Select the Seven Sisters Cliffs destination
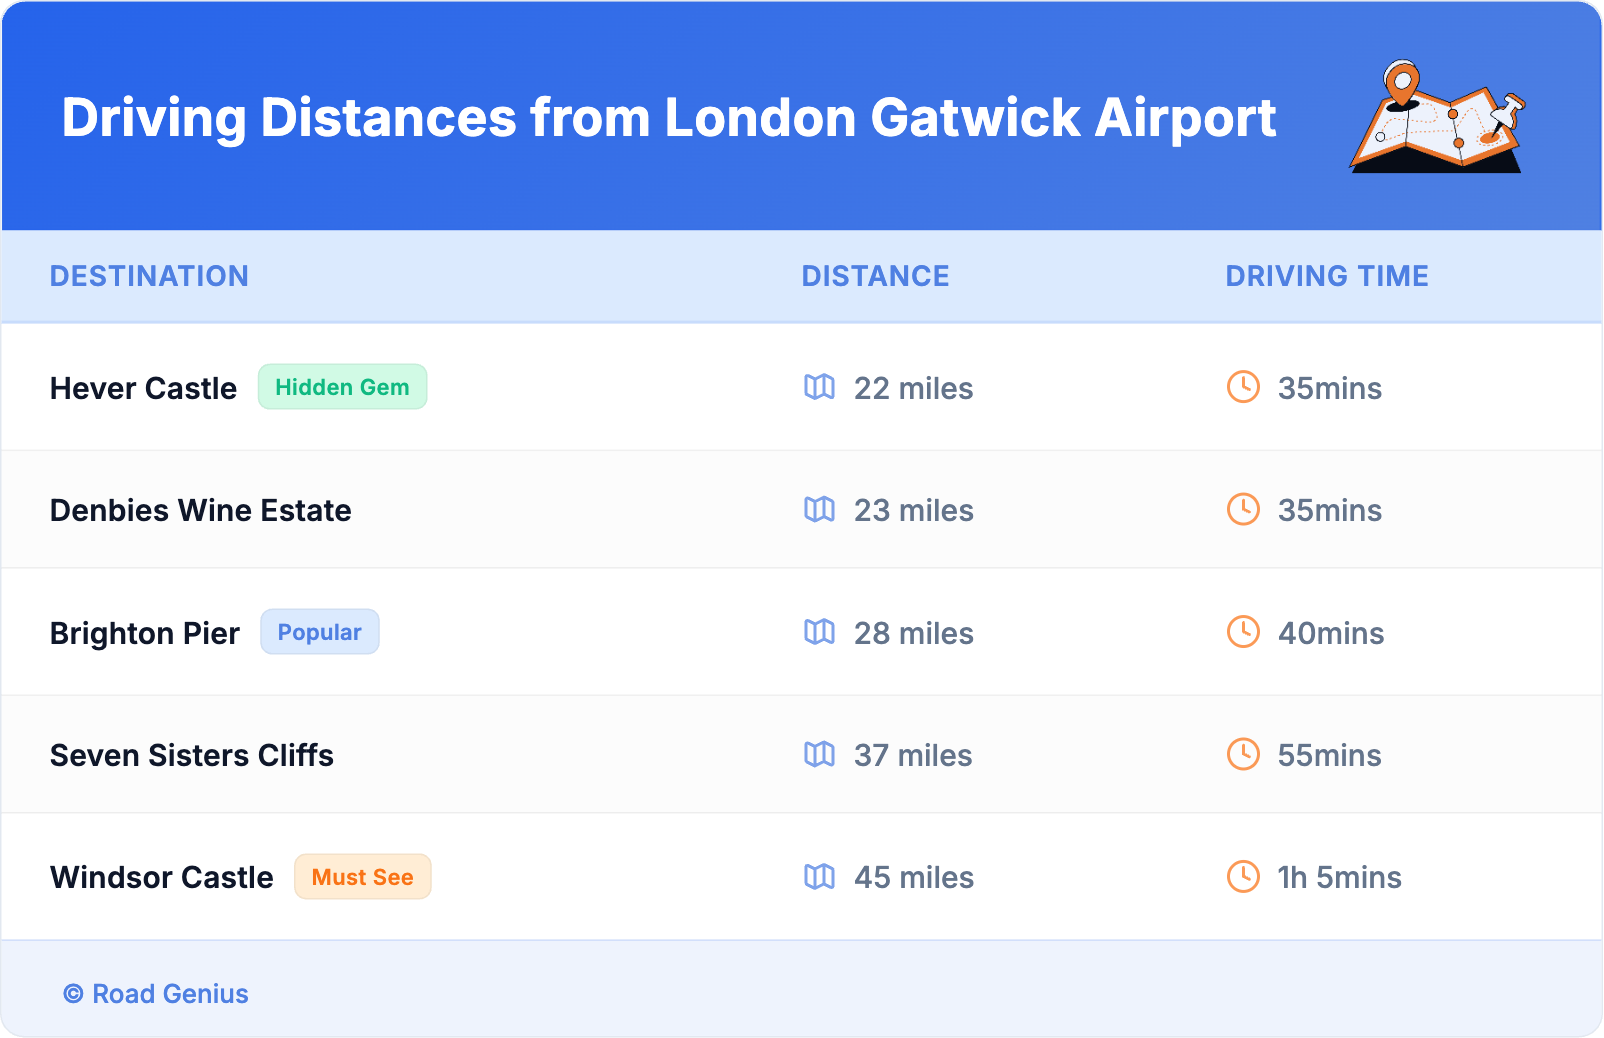 (x=192, y=755)
